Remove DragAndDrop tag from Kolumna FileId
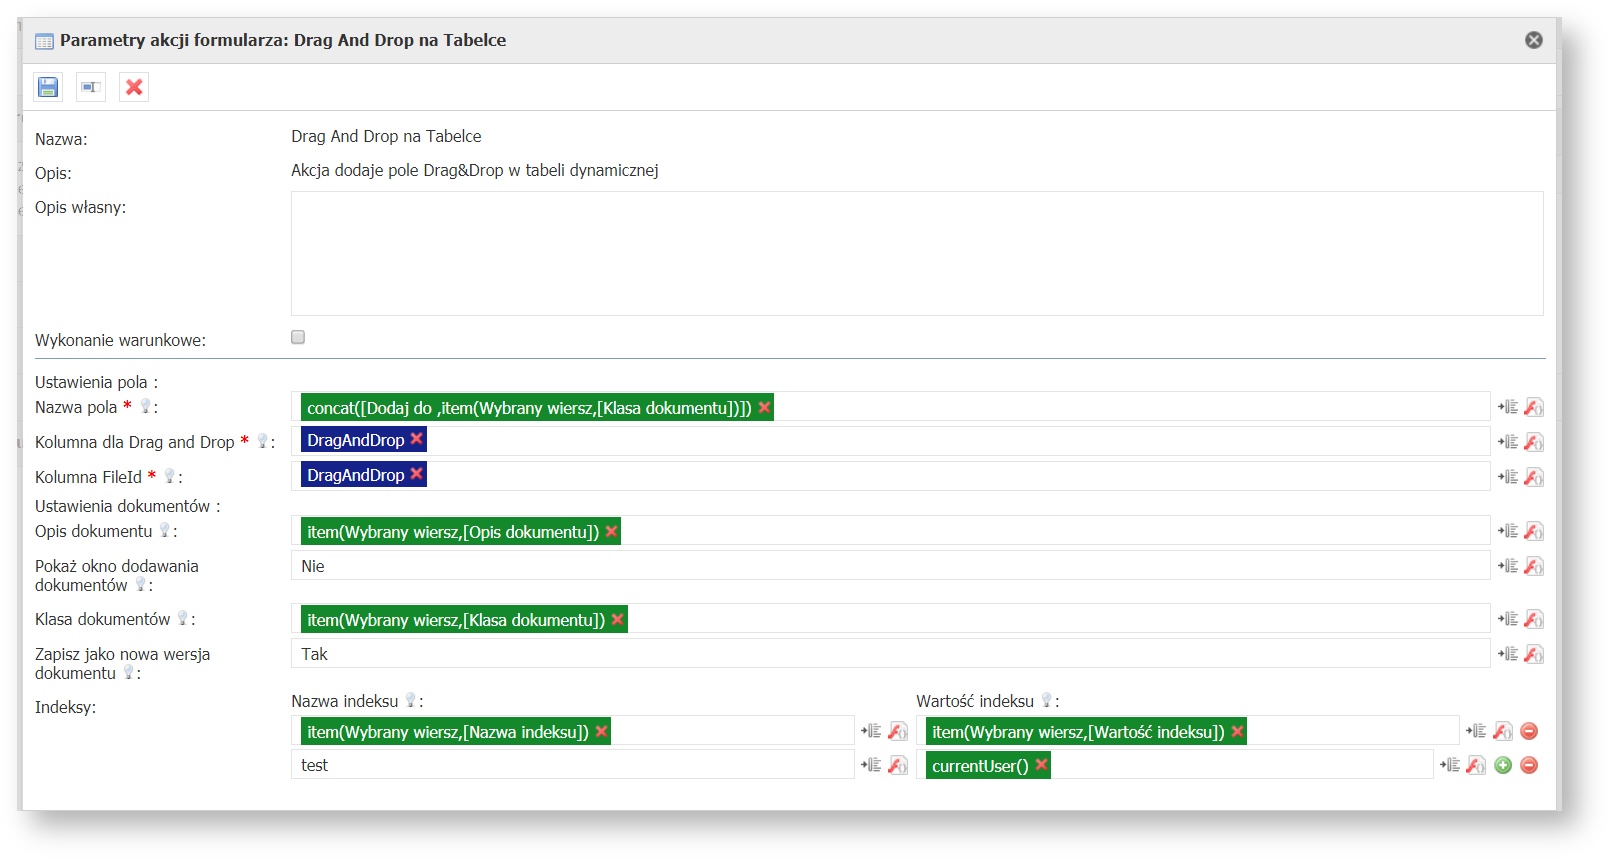The height and width of the screenshot is (859, 1610). [417, 474]
